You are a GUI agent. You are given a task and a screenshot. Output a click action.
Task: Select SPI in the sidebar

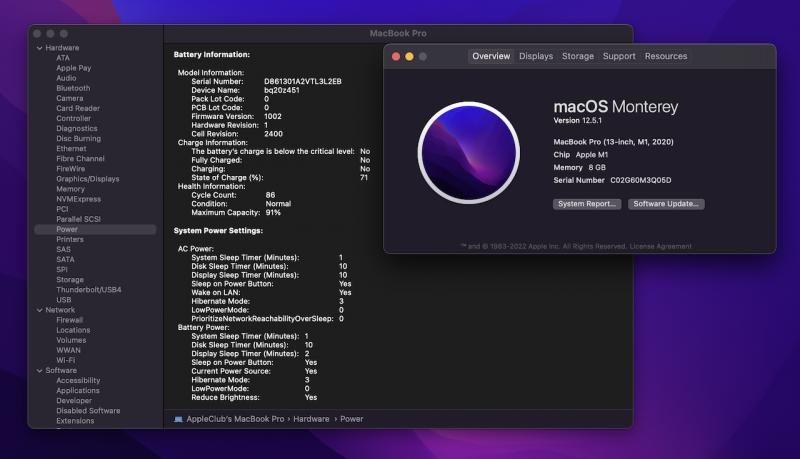point(62,270)
